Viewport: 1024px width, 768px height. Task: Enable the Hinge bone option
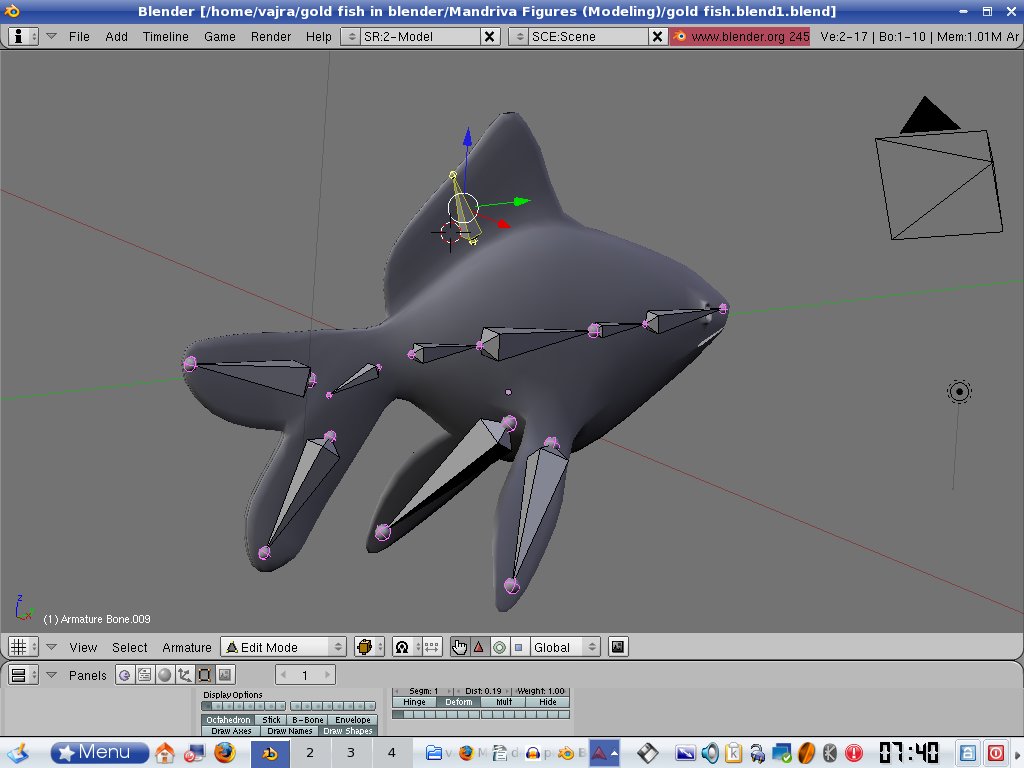(x=414, y=702)
